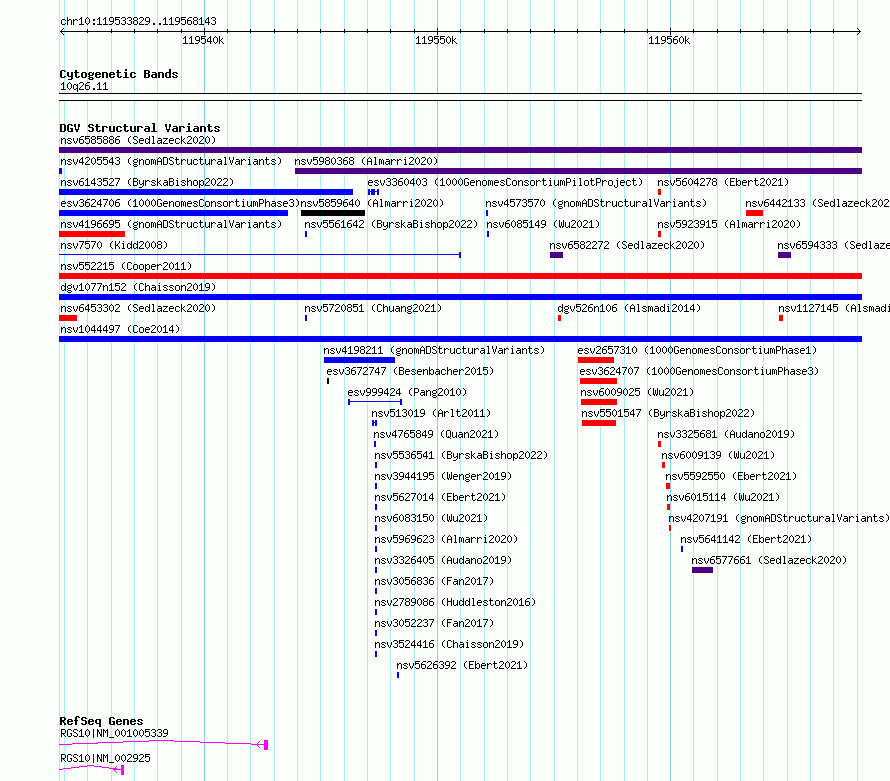Screen dimensions: 890x781
Task: Open nsv513019 (Arlt2011) label
Action: click(431, 413)
